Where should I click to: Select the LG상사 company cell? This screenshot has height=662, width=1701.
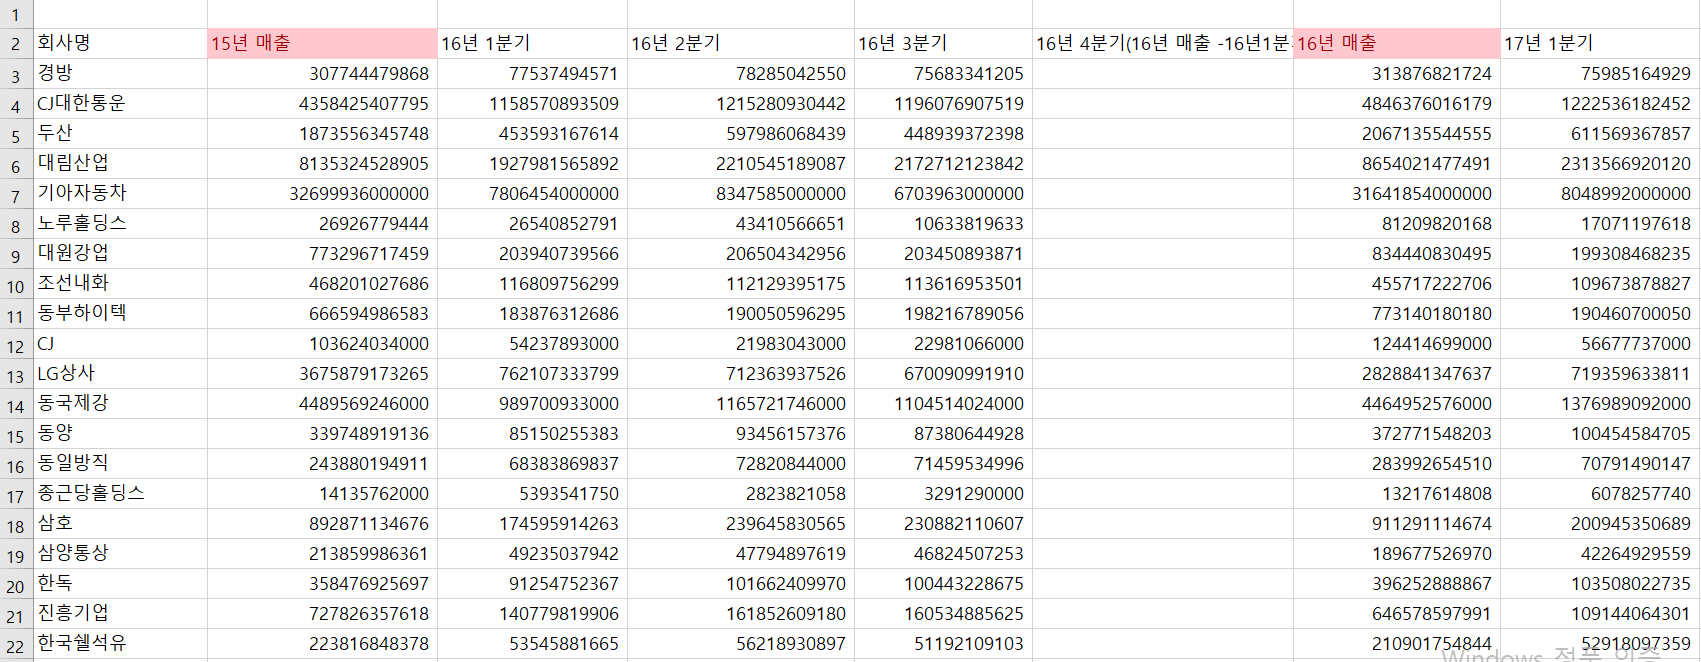[120, 373]
